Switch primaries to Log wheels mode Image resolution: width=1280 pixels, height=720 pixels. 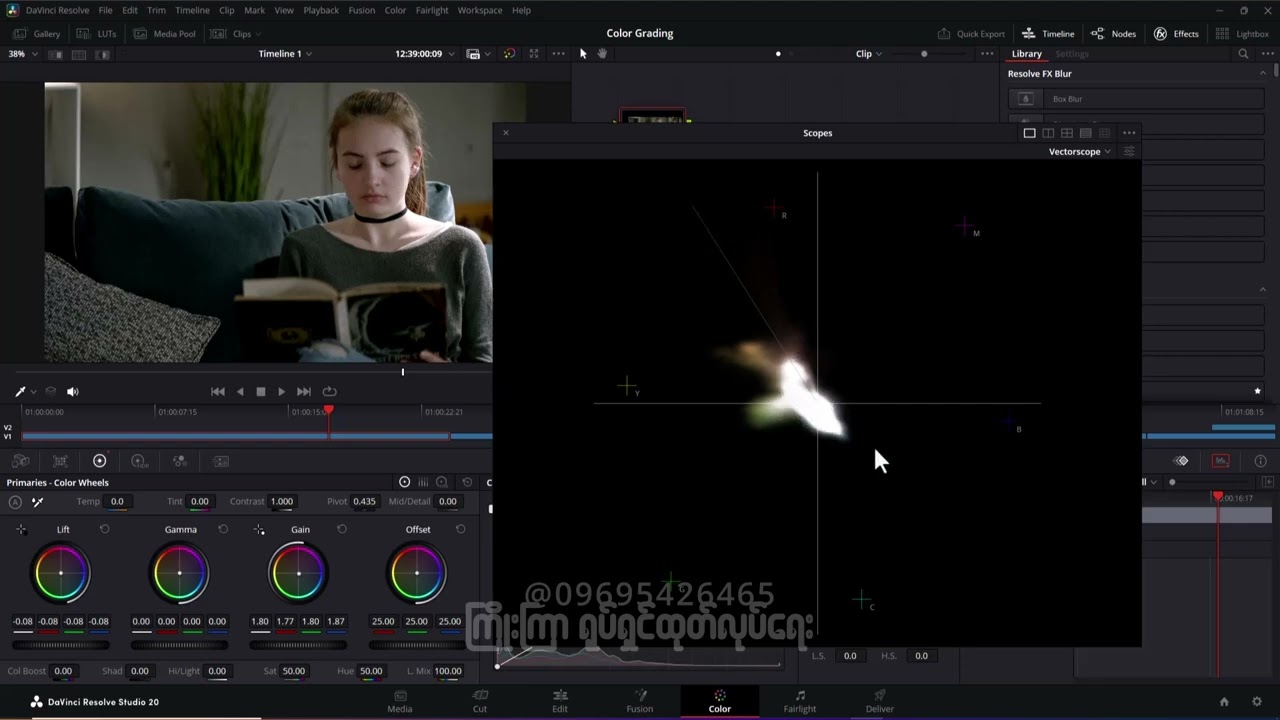point(441,482)
